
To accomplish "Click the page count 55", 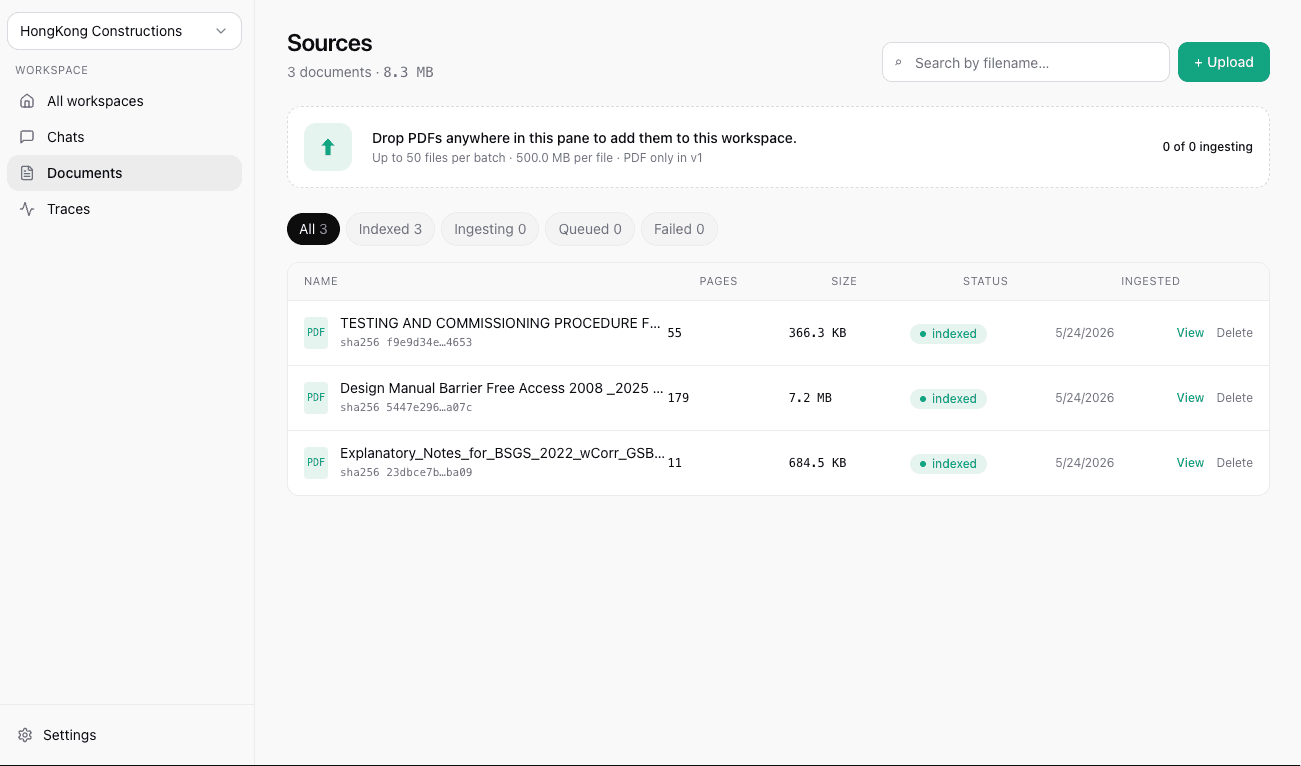I will tap(674, 333).
